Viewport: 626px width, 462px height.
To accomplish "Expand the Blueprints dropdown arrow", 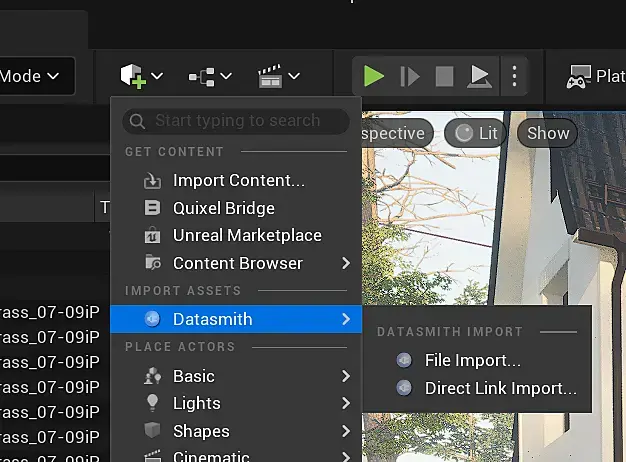I will tap(226, 76).
